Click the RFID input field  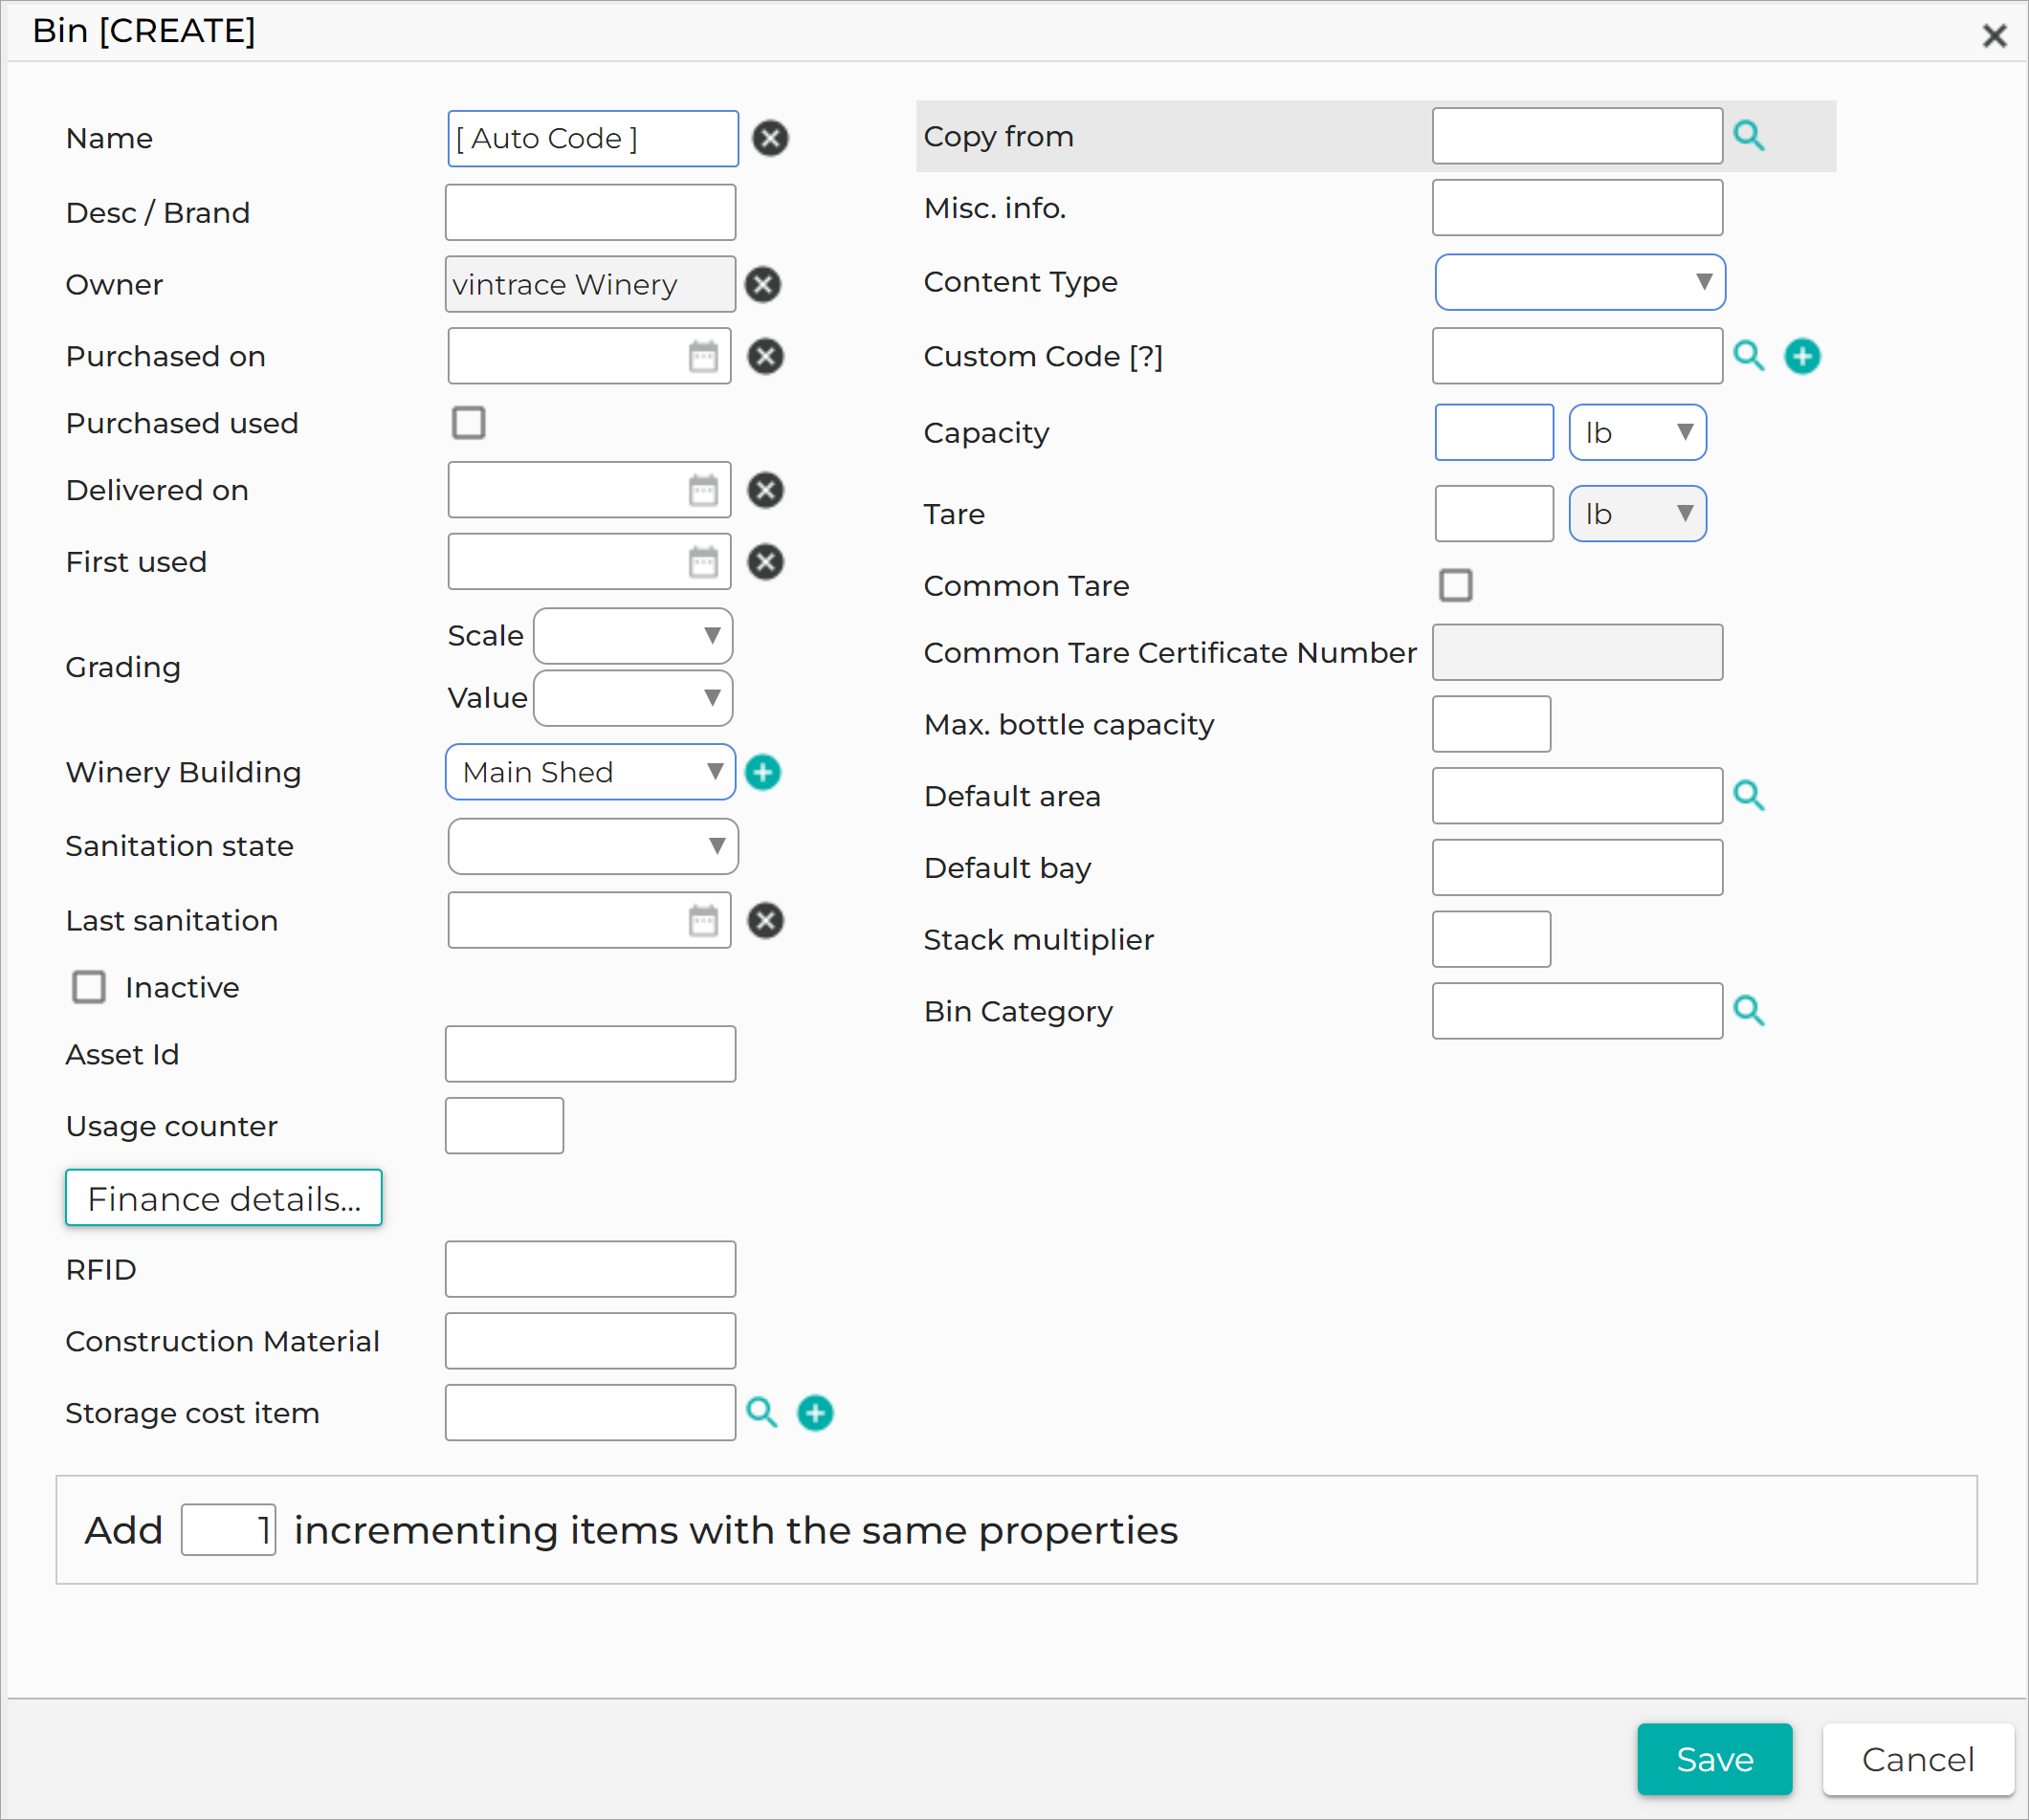point(590,1269)
